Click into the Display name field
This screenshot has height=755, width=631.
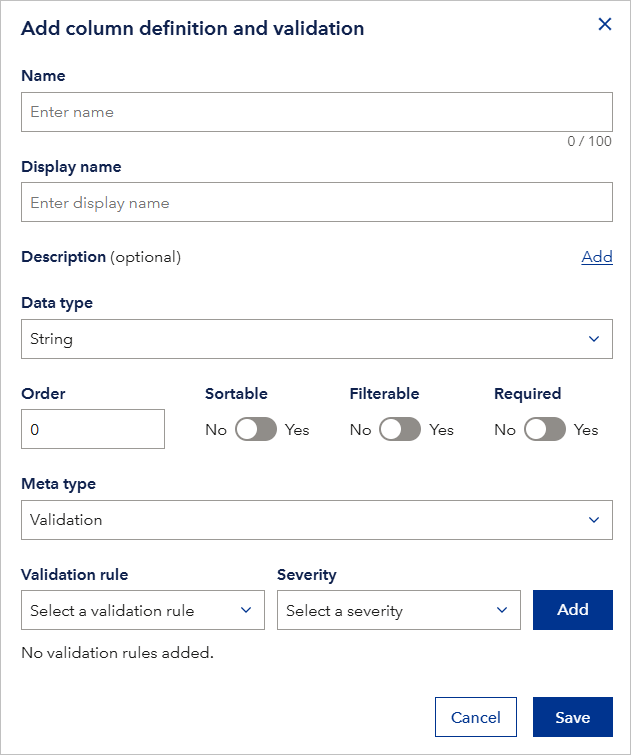(x=316, y=202)
